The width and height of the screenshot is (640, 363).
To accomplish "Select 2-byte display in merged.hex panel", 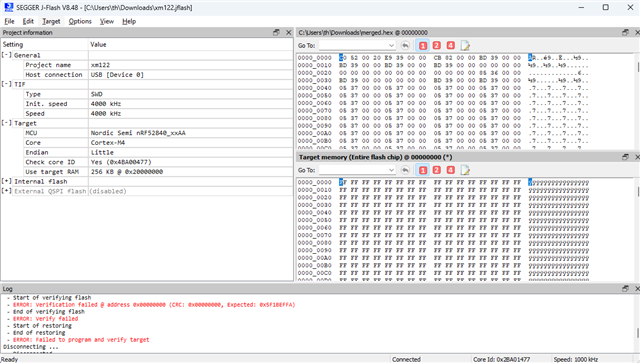I will coord(437,45).
